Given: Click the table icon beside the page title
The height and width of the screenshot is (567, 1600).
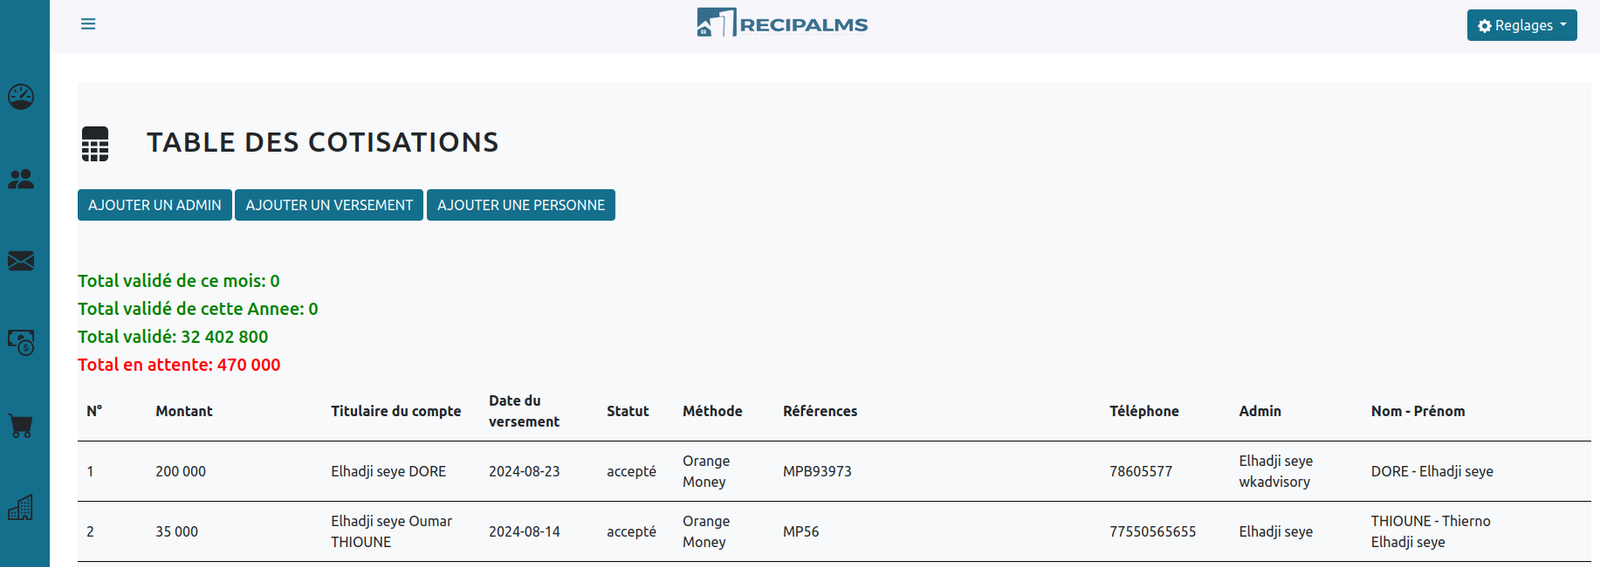Looking at the screenshot, I should tap(95, 144).
